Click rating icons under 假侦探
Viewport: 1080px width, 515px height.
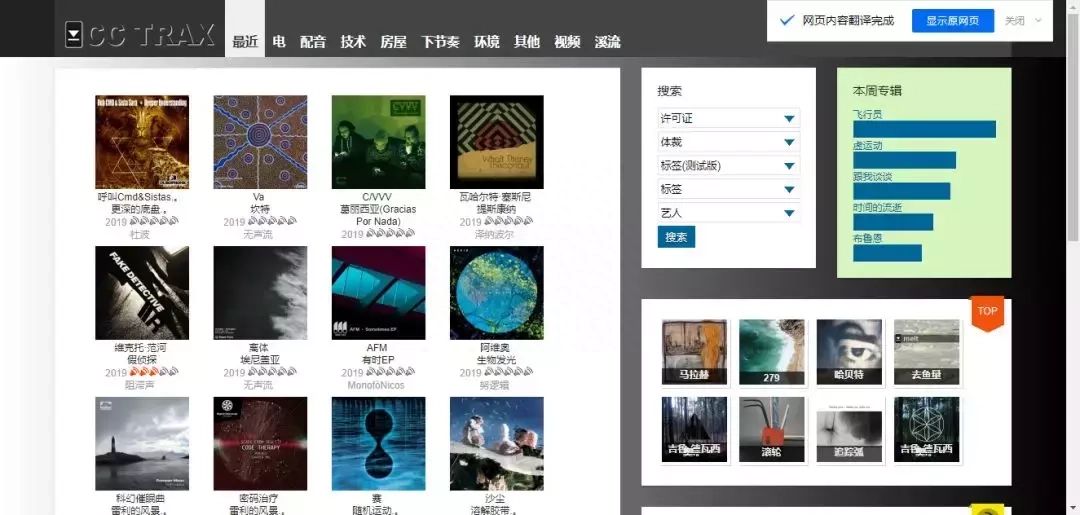coord(154,372)
